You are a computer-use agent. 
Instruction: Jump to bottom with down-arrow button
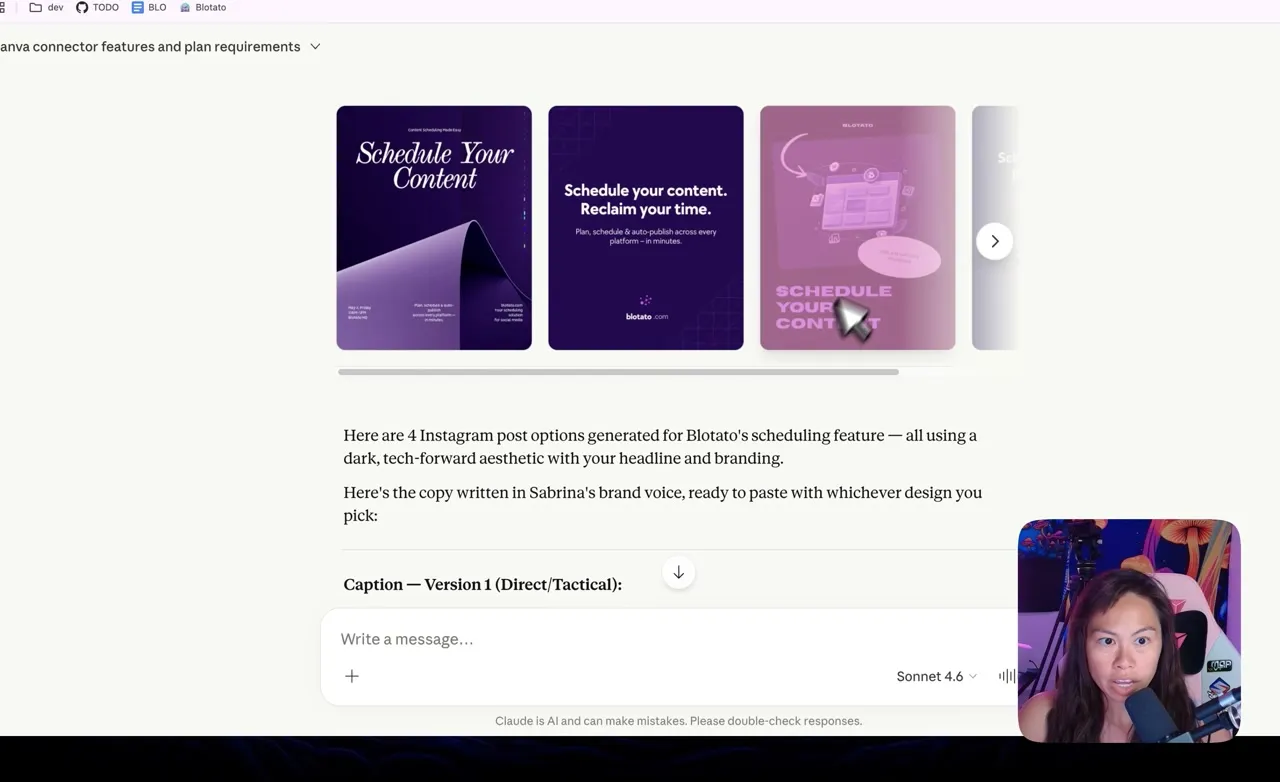[678, 573]
